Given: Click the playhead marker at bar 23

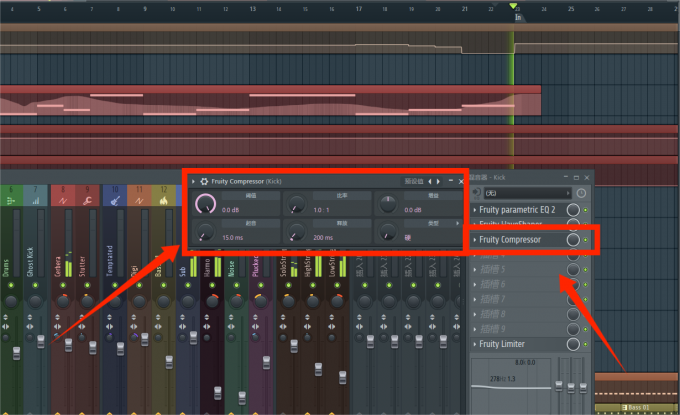Looking at the screenshot, I should coord(513,6).
